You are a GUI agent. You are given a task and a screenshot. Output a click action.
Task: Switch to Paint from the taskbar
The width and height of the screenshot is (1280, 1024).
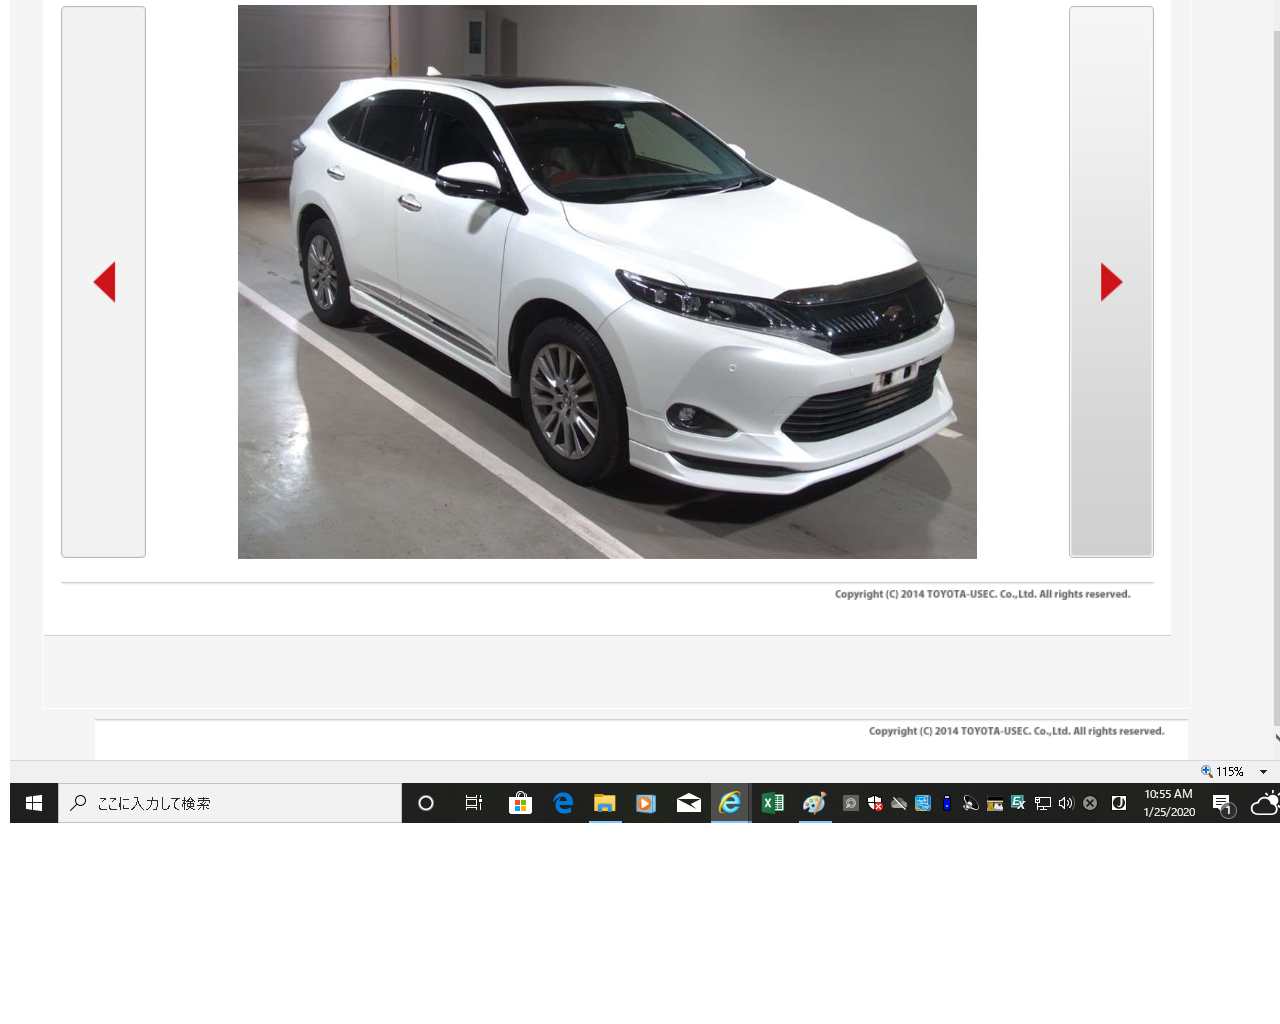(x=815, y=803)
